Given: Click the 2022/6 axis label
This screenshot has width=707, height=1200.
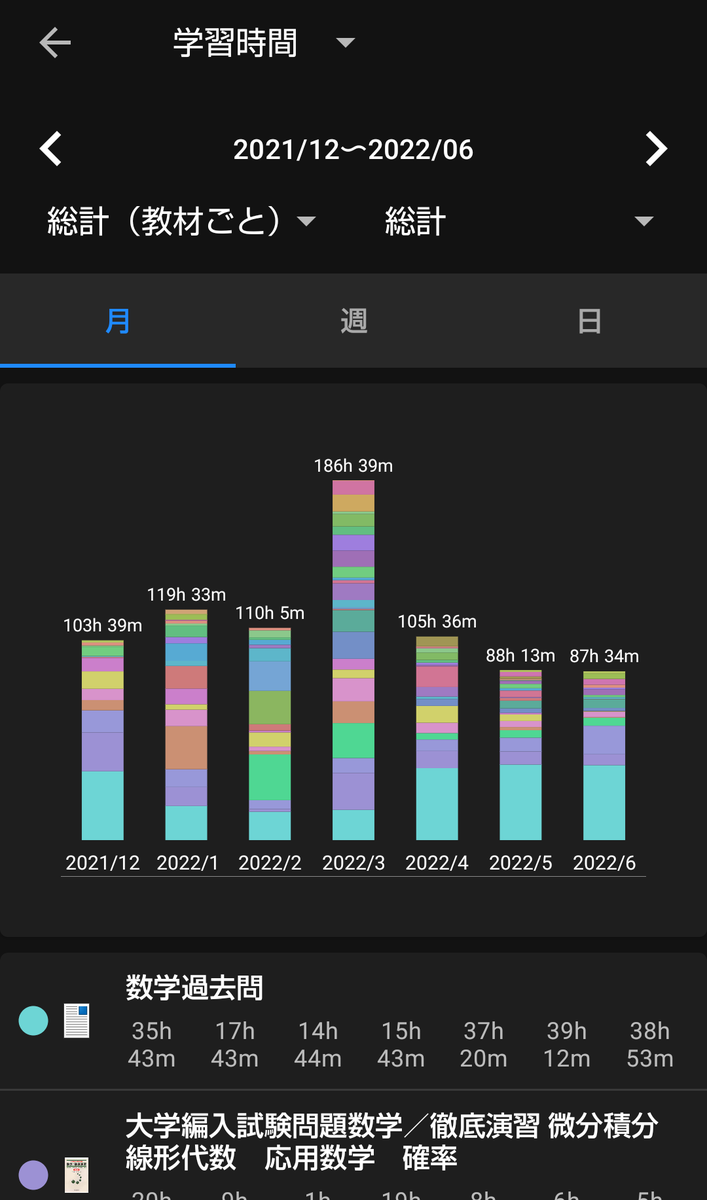Looking at the screenshot, I should click(604, 863).
